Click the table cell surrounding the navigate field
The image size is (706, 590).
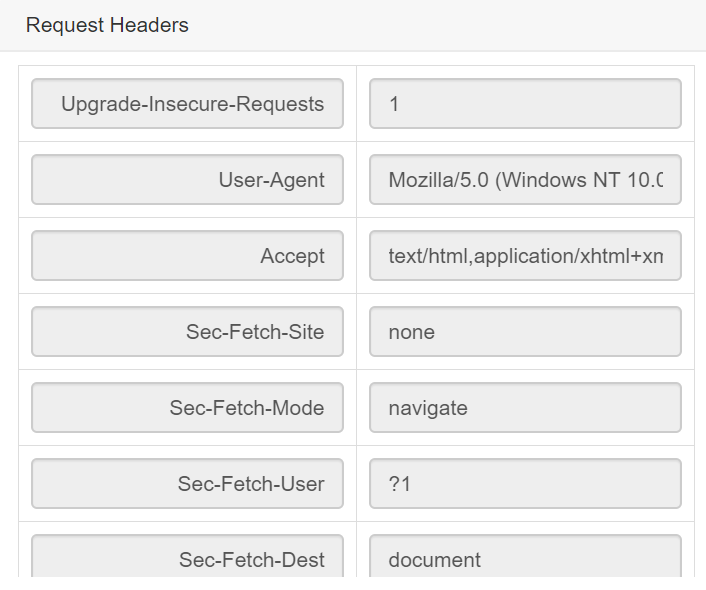(x=525, y=408)
